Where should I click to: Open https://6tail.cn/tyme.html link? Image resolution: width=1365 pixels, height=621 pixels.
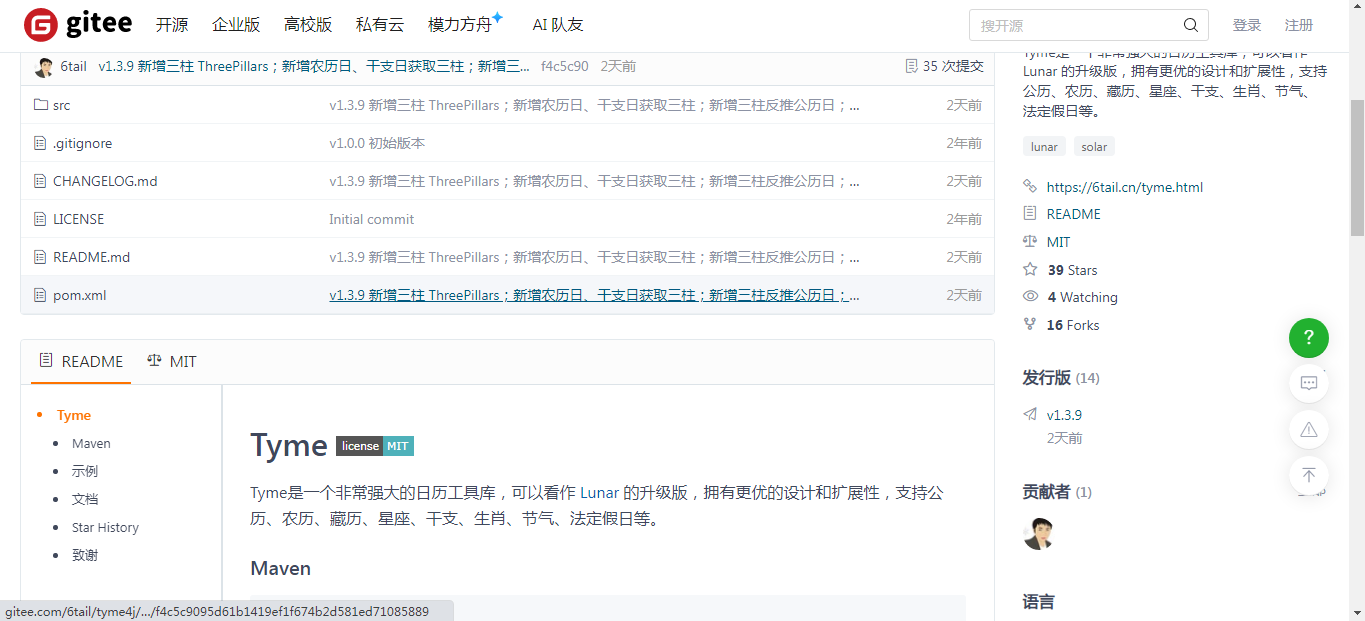(1125, 187)
